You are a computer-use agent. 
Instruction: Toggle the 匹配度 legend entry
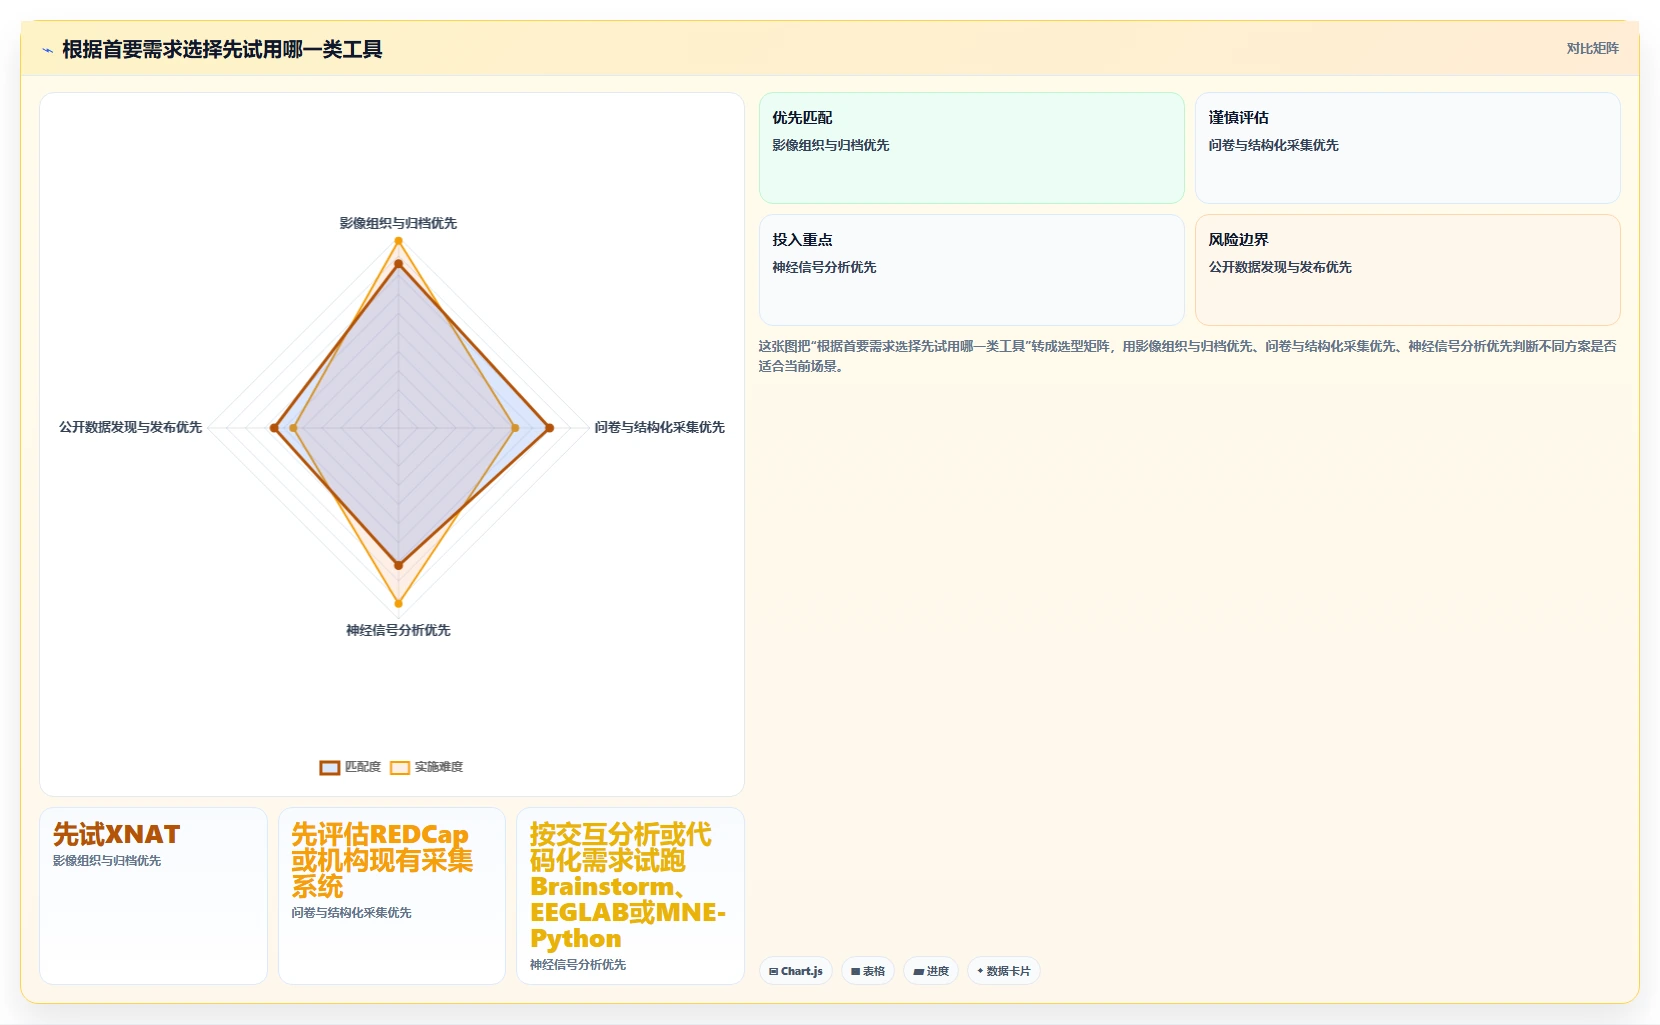point(350,767)
